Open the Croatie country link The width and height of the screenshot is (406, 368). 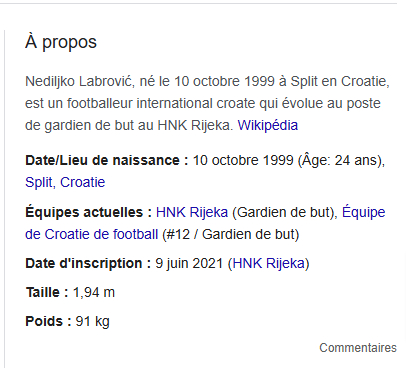point(82,182)
